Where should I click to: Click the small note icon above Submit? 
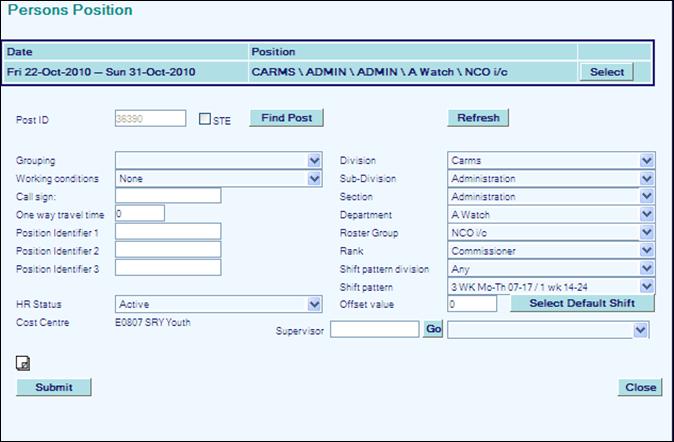tap(22, 364)
